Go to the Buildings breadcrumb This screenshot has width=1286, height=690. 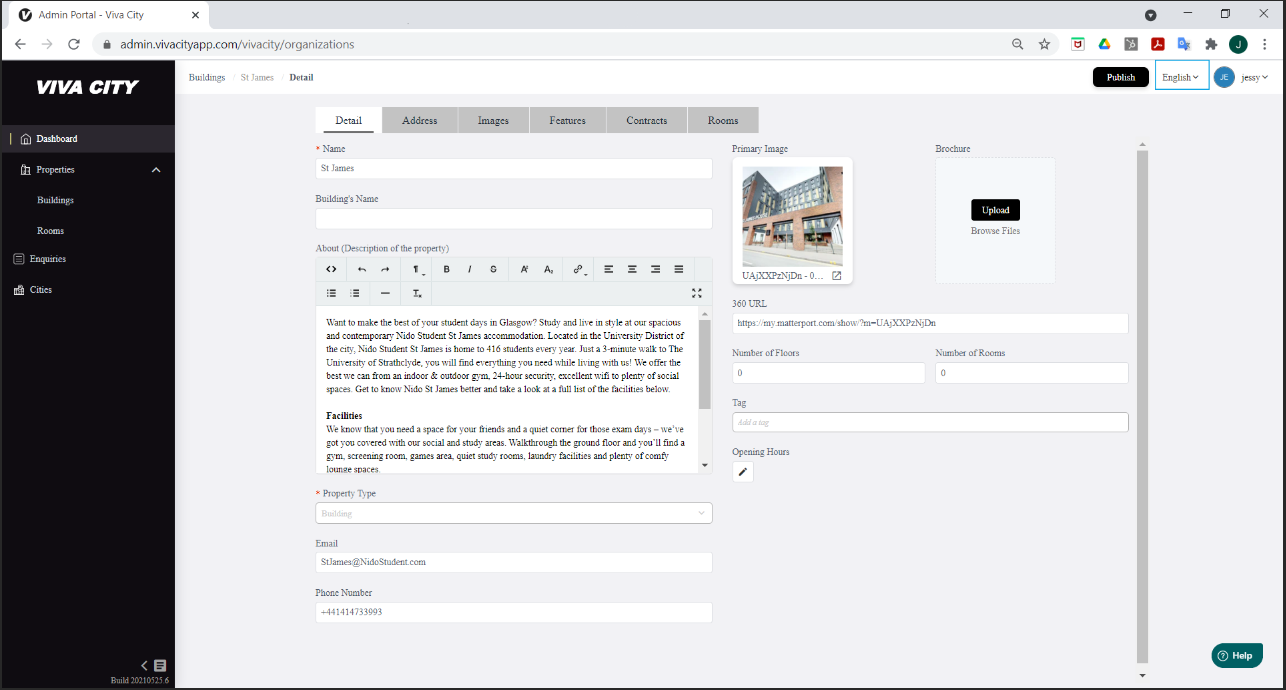pos(207,77)
